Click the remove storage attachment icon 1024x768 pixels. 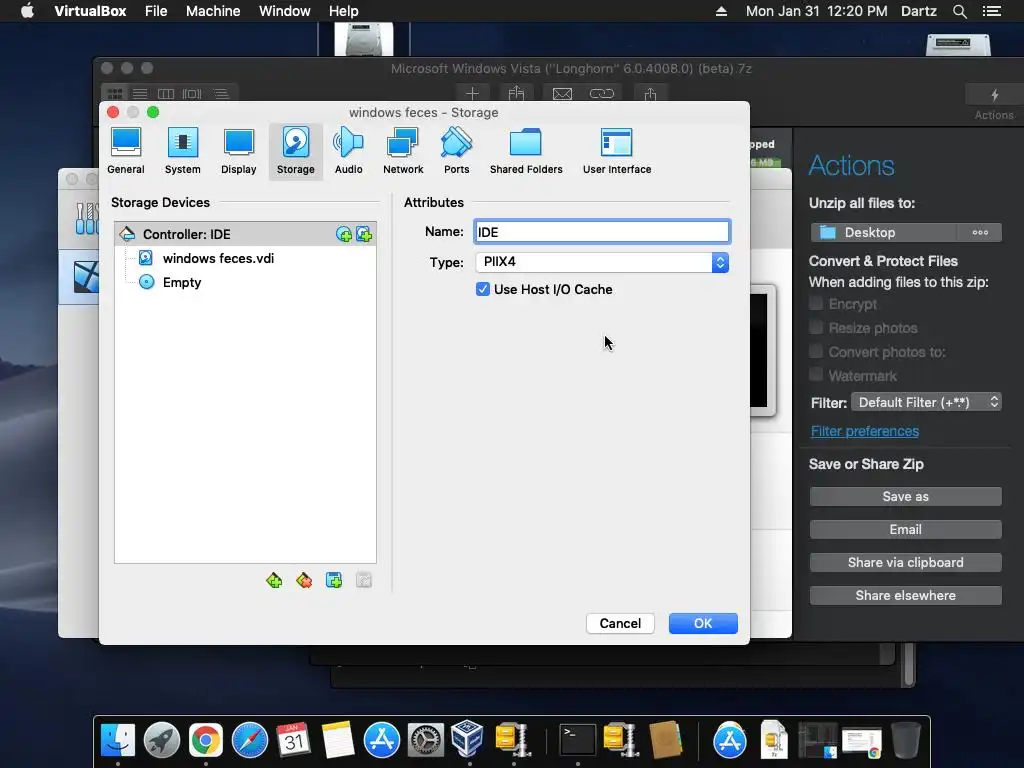(364, 580)
